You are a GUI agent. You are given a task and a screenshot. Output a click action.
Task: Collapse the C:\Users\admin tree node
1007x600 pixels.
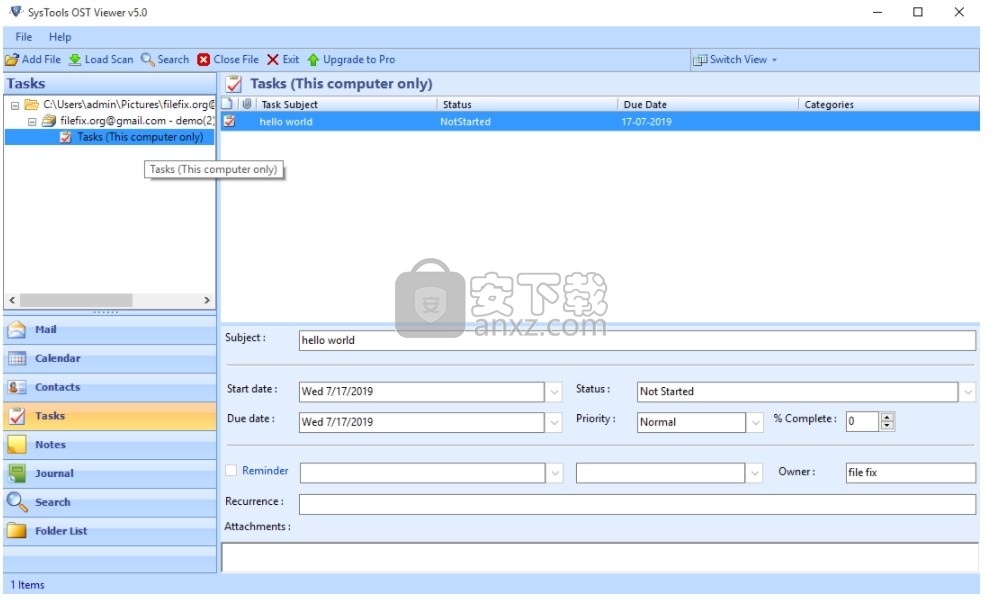tap(15, 105)
